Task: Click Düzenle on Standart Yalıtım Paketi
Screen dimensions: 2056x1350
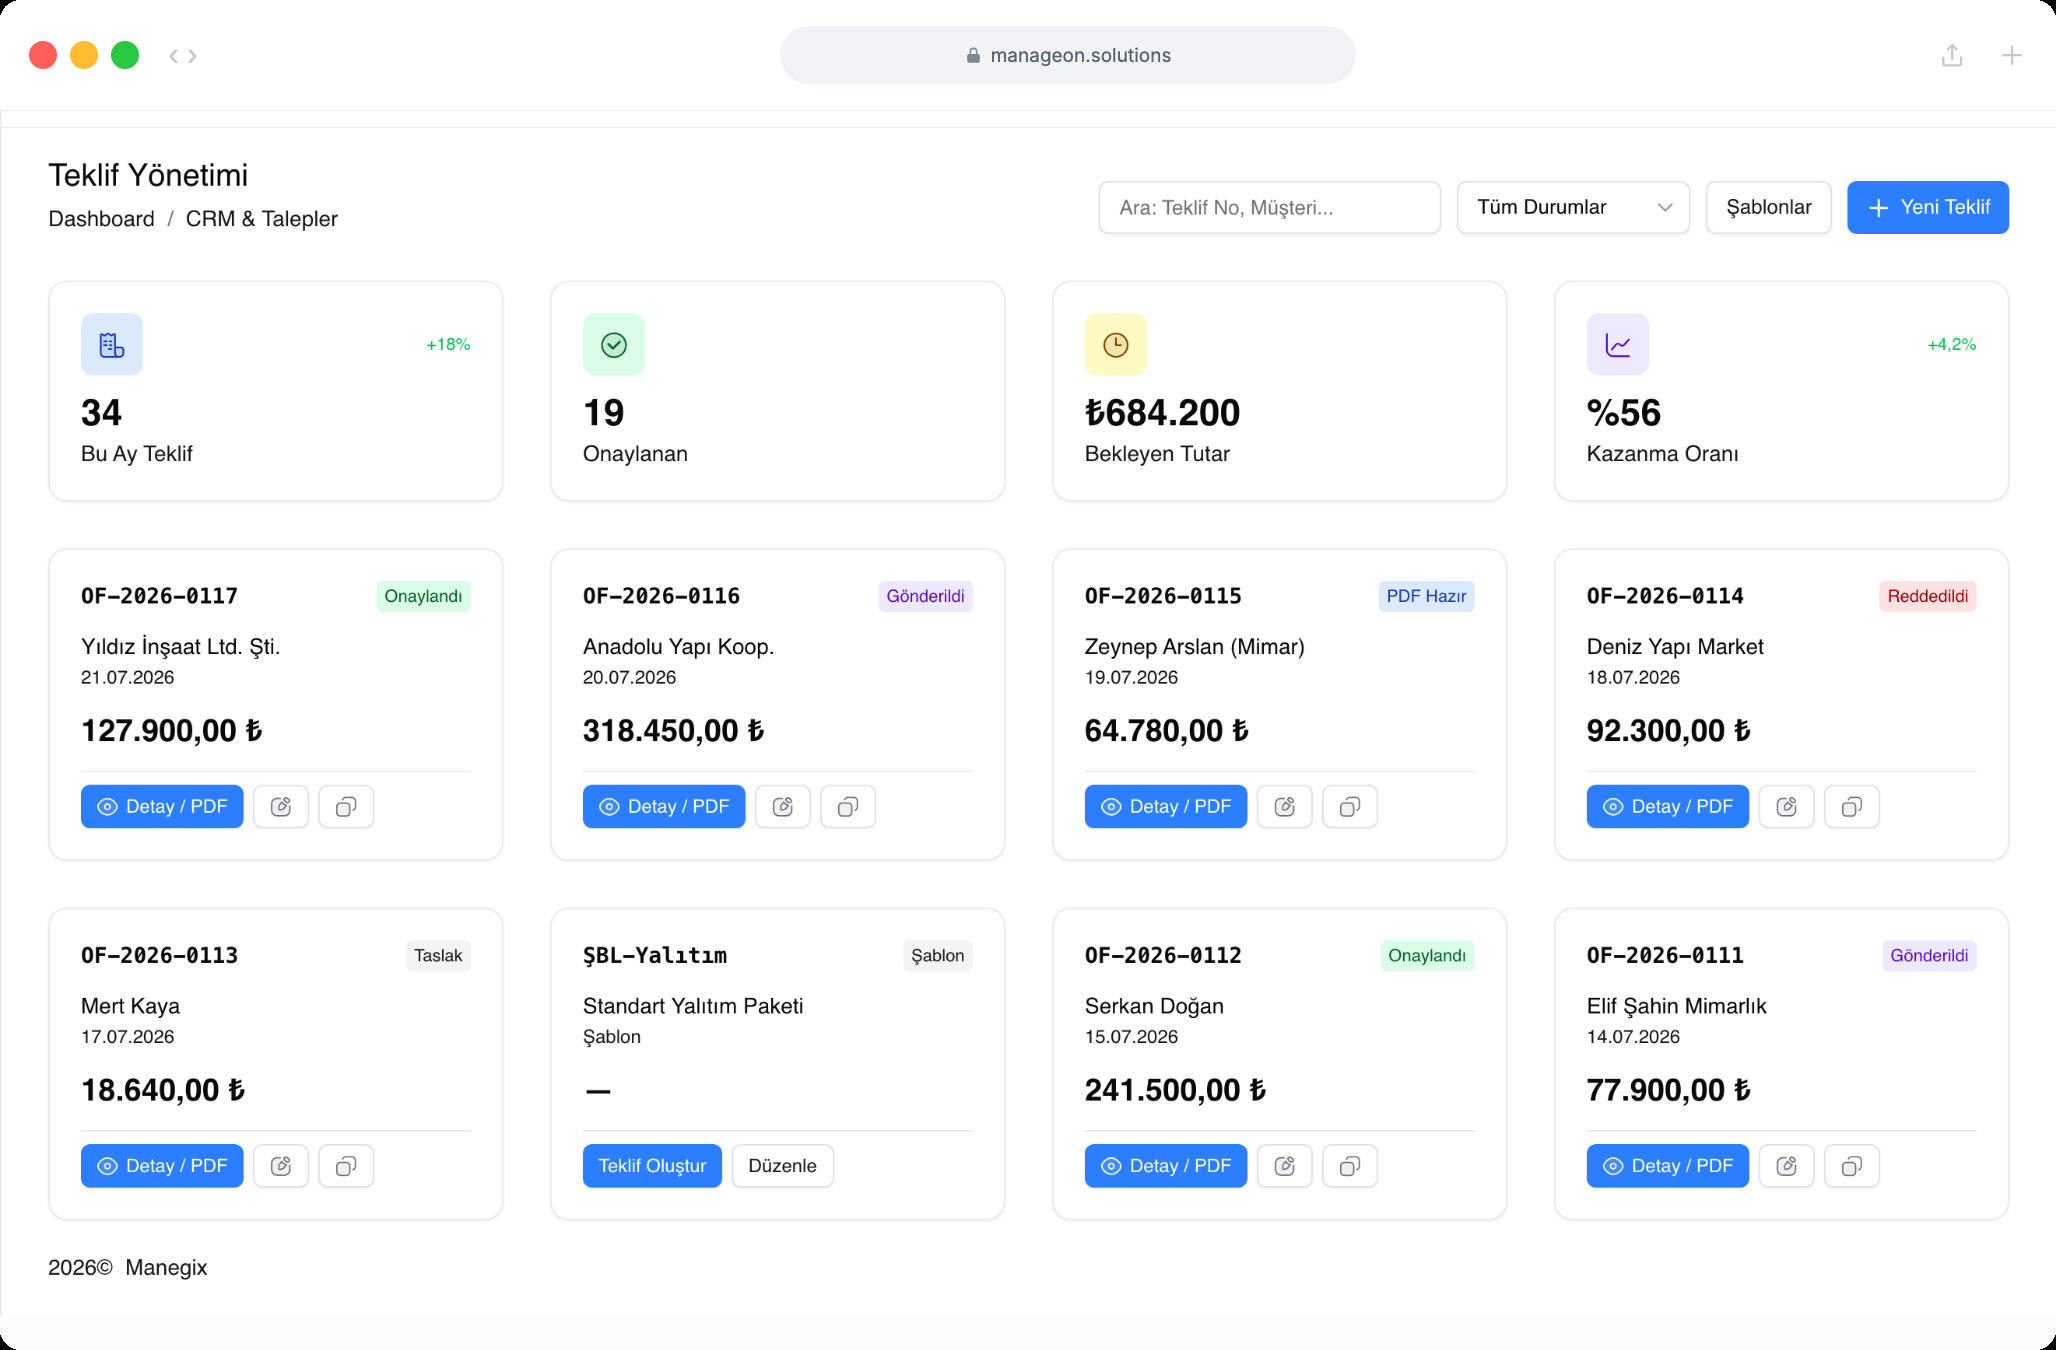Action: 782,1166
